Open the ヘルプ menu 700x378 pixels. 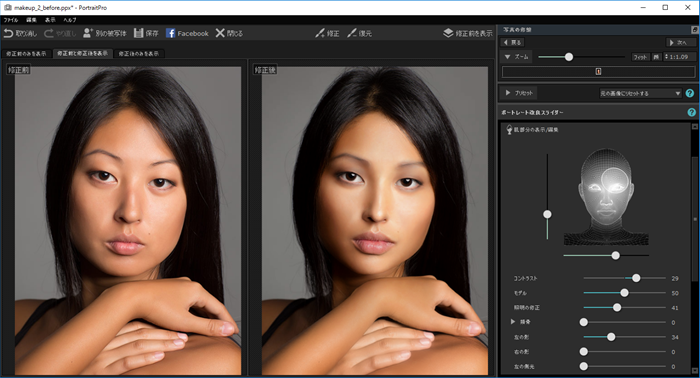(70, 20)
